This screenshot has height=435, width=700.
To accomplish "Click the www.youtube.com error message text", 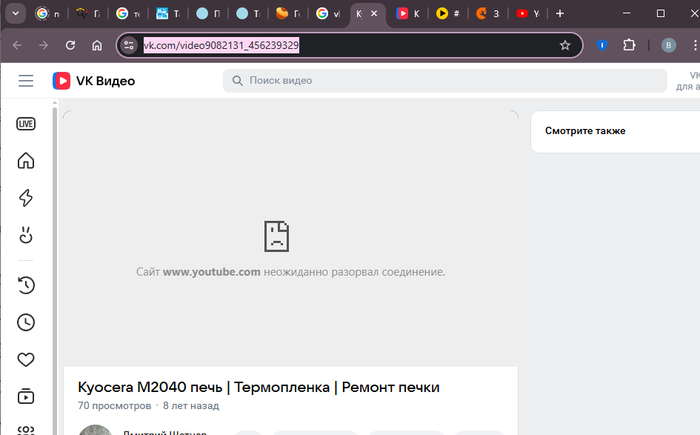I will (291, 272).
